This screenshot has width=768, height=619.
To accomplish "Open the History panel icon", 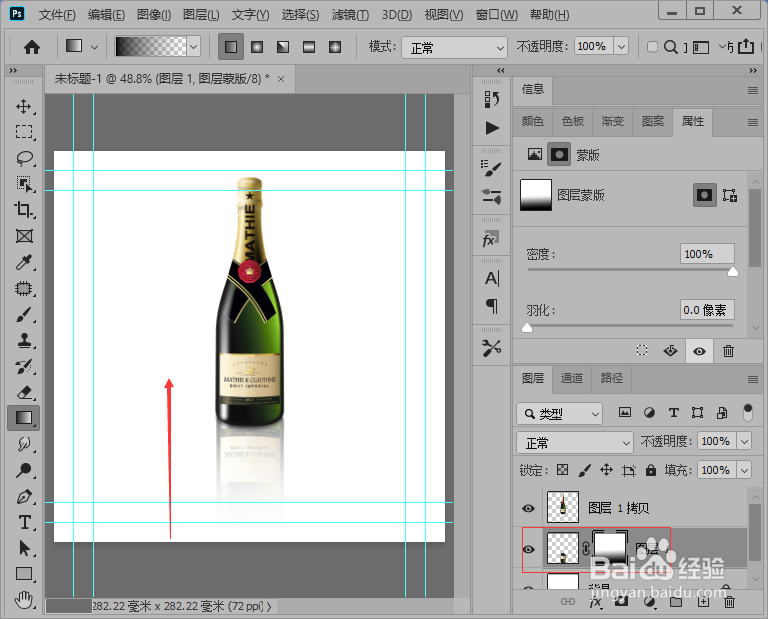I will [x=491, y=99].
